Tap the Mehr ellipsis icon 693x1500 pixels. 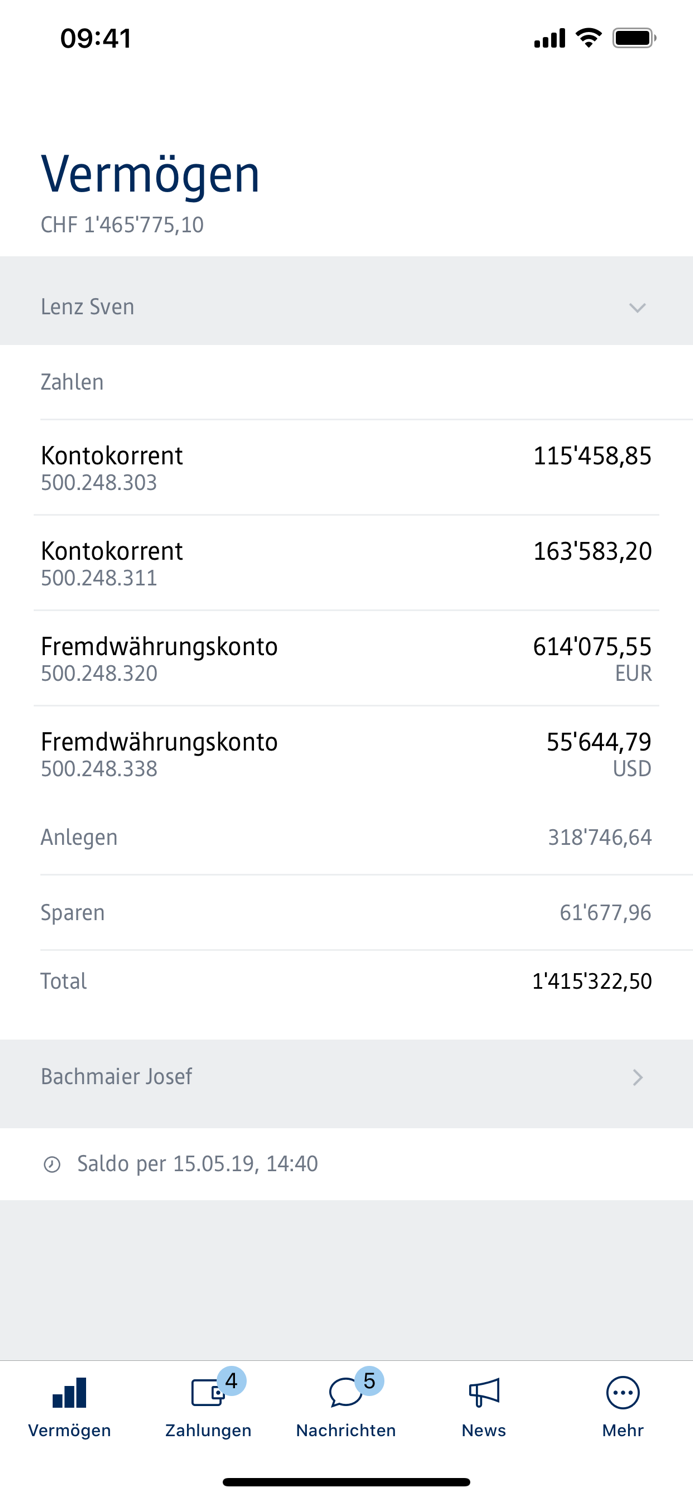622,1390
